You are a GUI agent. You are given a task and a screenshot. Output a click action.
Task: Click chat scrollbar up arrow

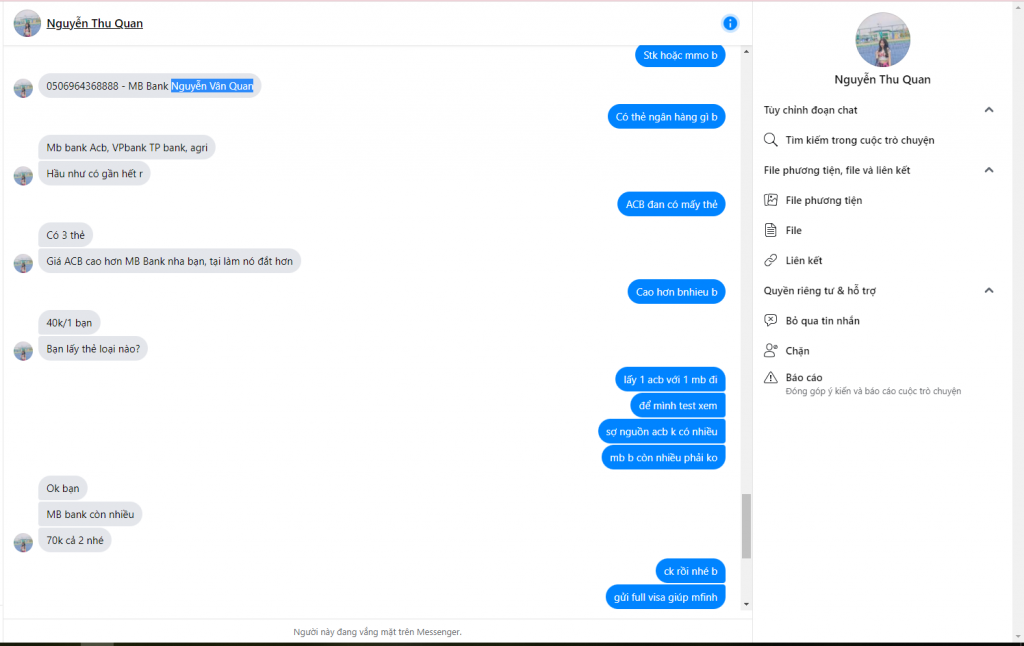746,52
